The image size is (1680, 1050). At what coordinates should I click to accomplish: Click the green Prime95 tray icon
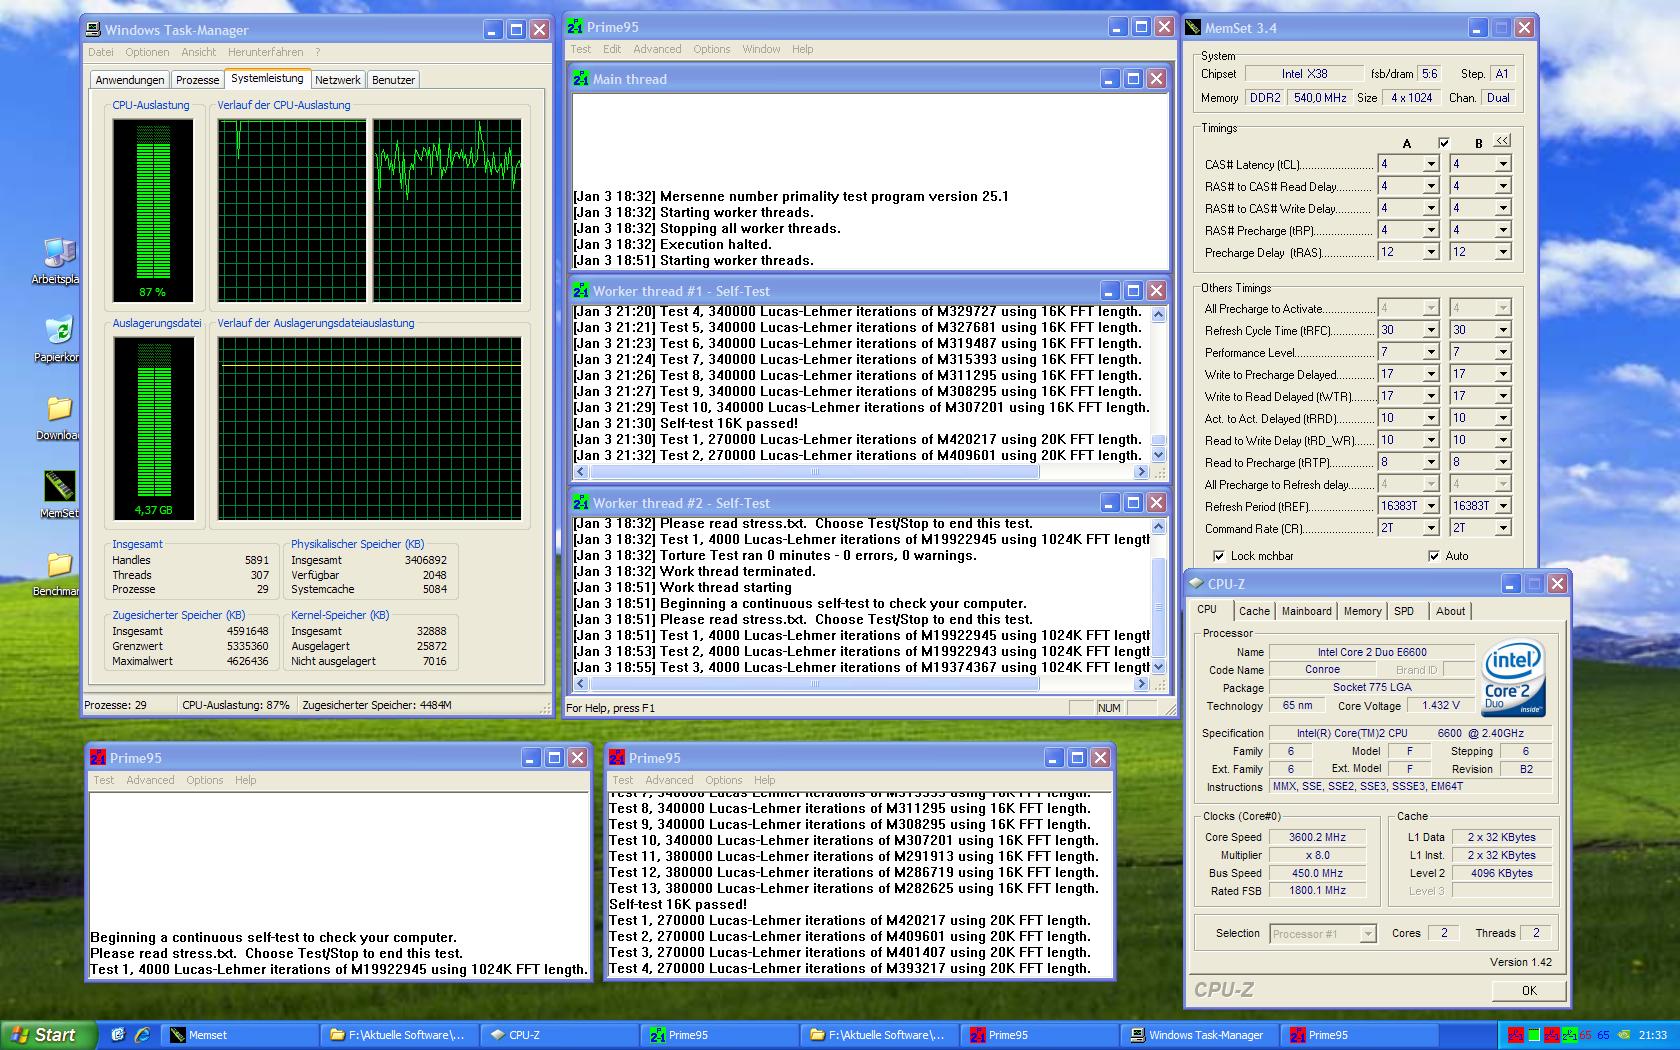[1570, 1035]
